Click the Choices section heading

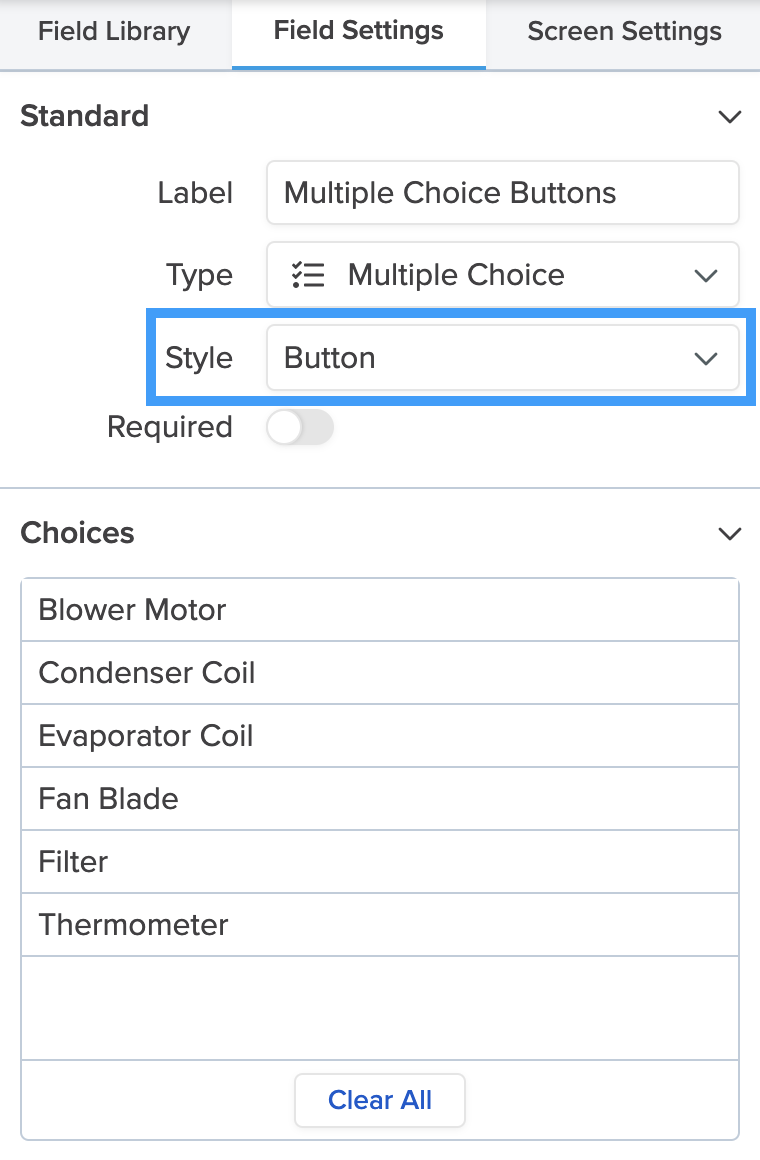tap(78, 533)
